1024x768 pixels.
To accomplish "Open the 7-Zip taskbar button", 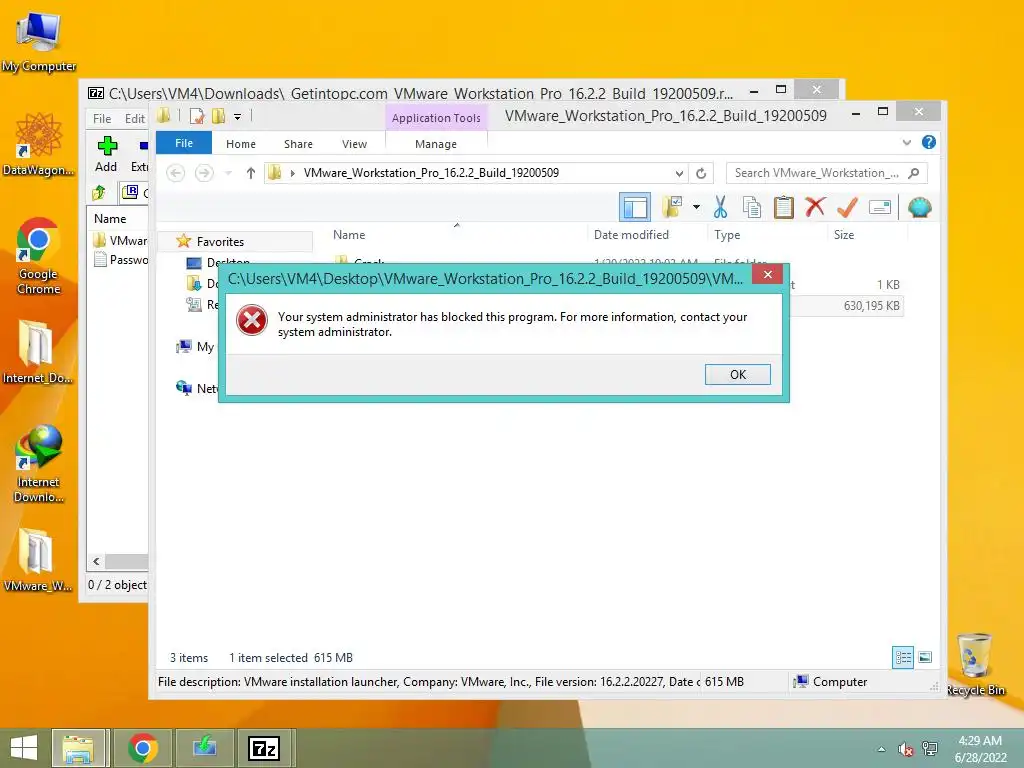I will point(264,748).
